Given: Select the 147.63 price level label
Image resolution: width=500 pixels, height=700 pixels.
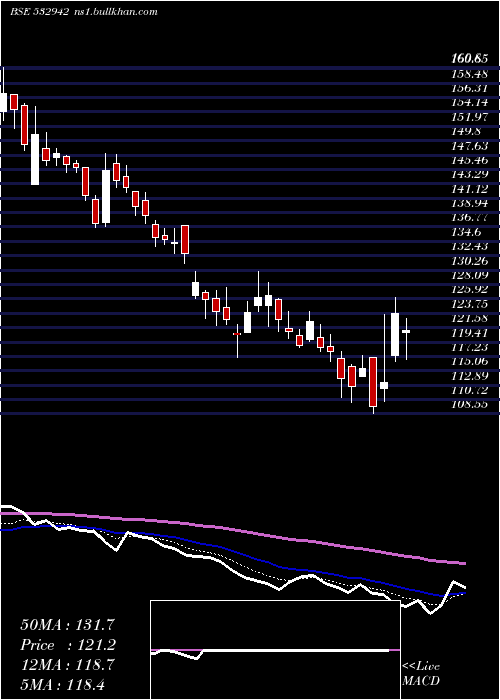Looking at the screenshot, I should click(x=469, y=146).
